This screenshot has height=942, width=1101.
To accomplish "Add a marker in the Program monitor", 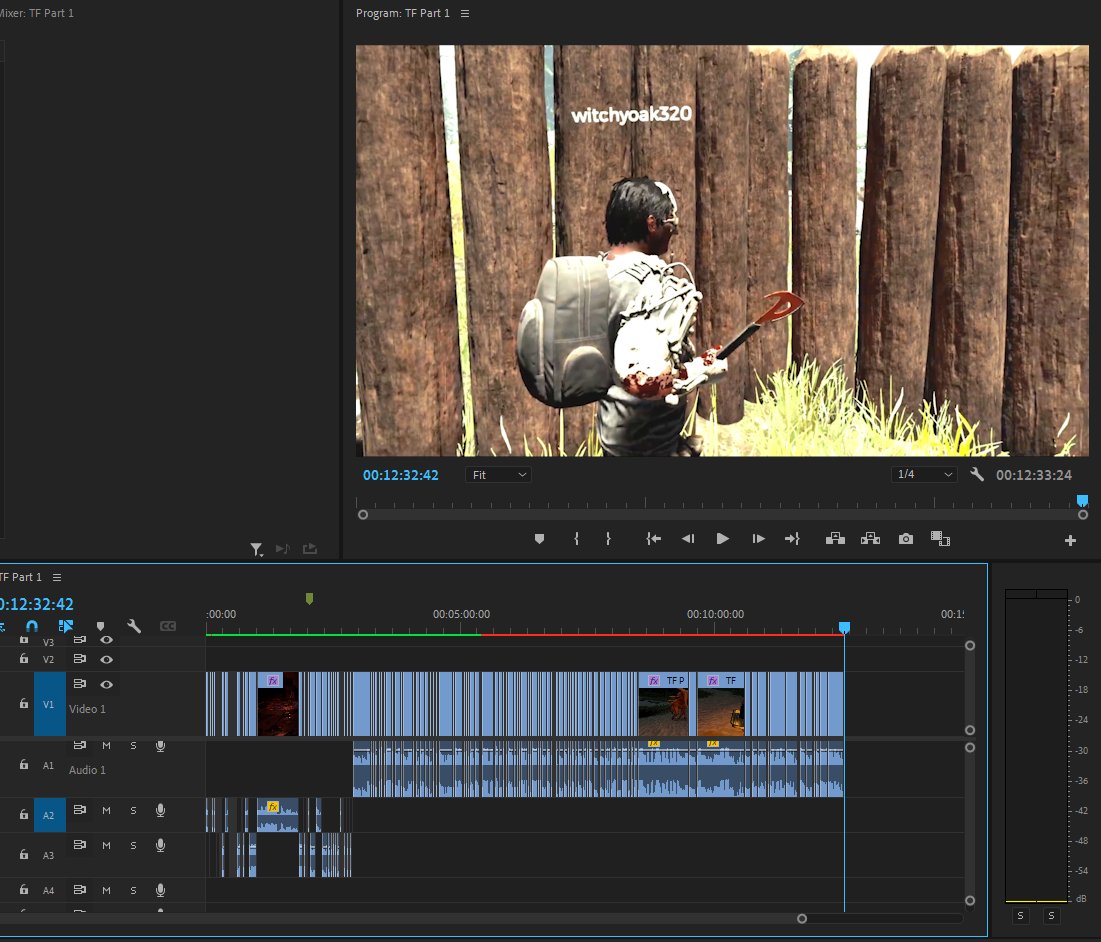I will tap(539, 539).
